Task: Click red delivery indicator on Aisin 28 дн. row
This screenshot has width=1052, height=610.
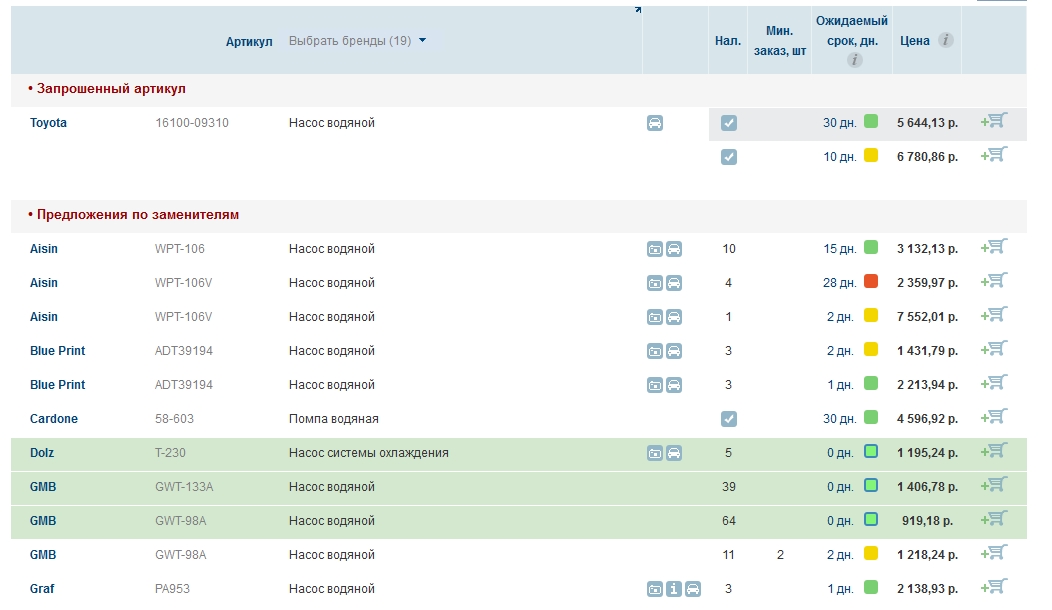Action: 871,282
